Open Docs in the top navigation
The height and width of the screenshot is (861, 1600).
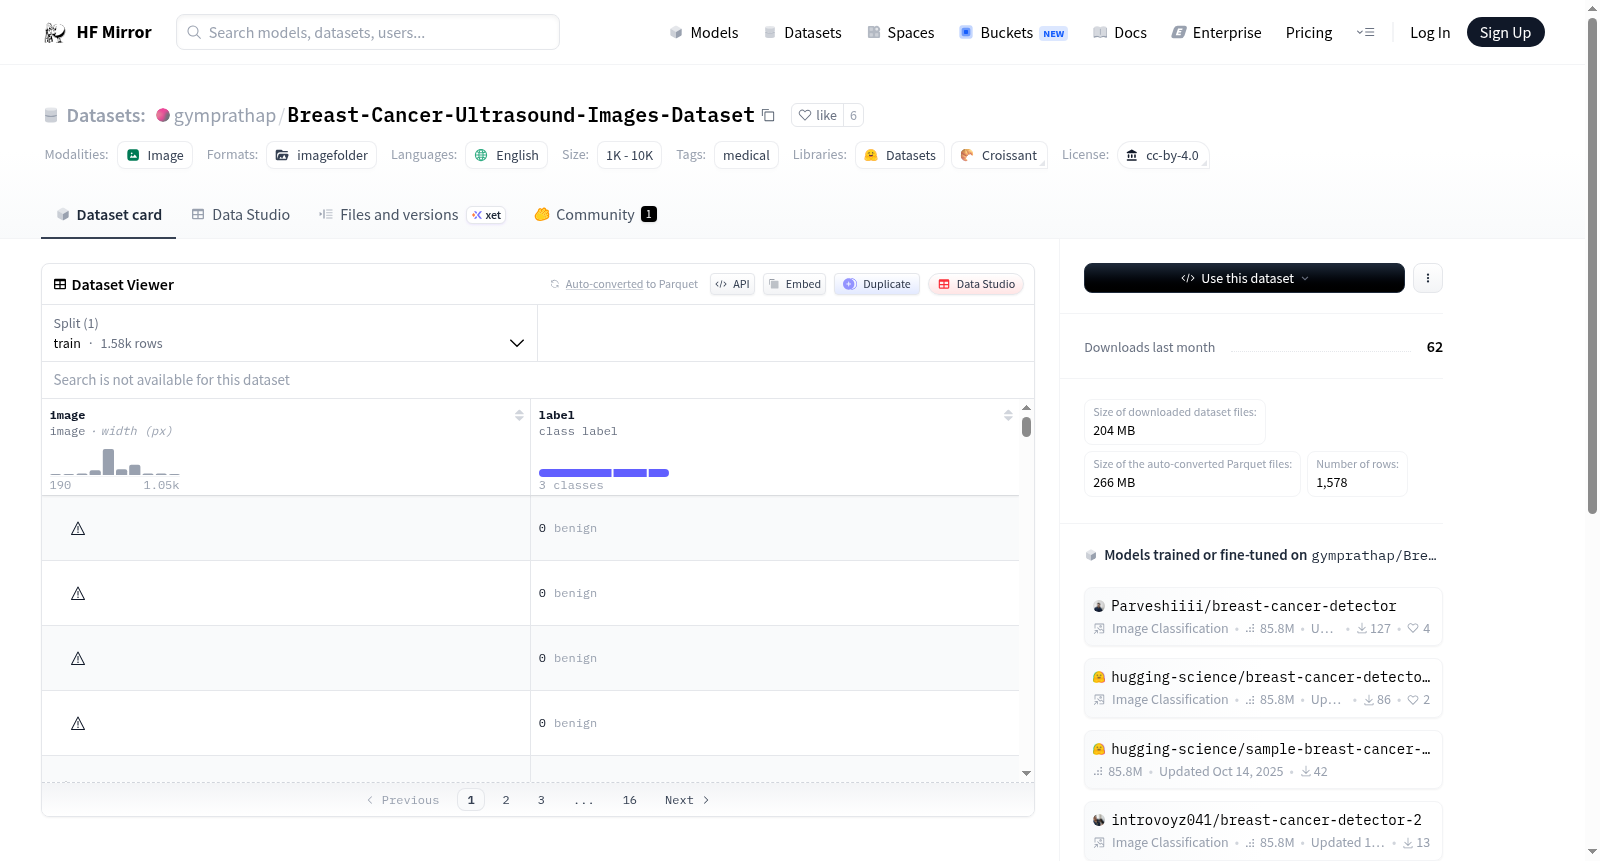[1120, 33]
